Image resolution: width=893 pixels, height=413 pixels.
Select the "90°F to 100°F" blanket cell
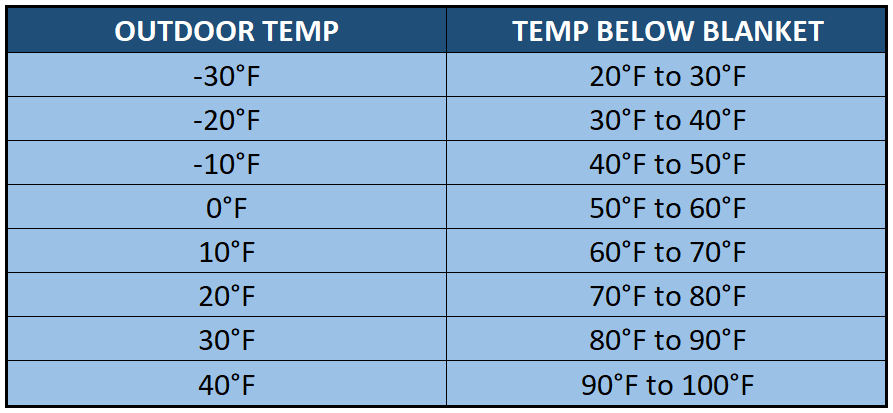[x=668, y=385]
